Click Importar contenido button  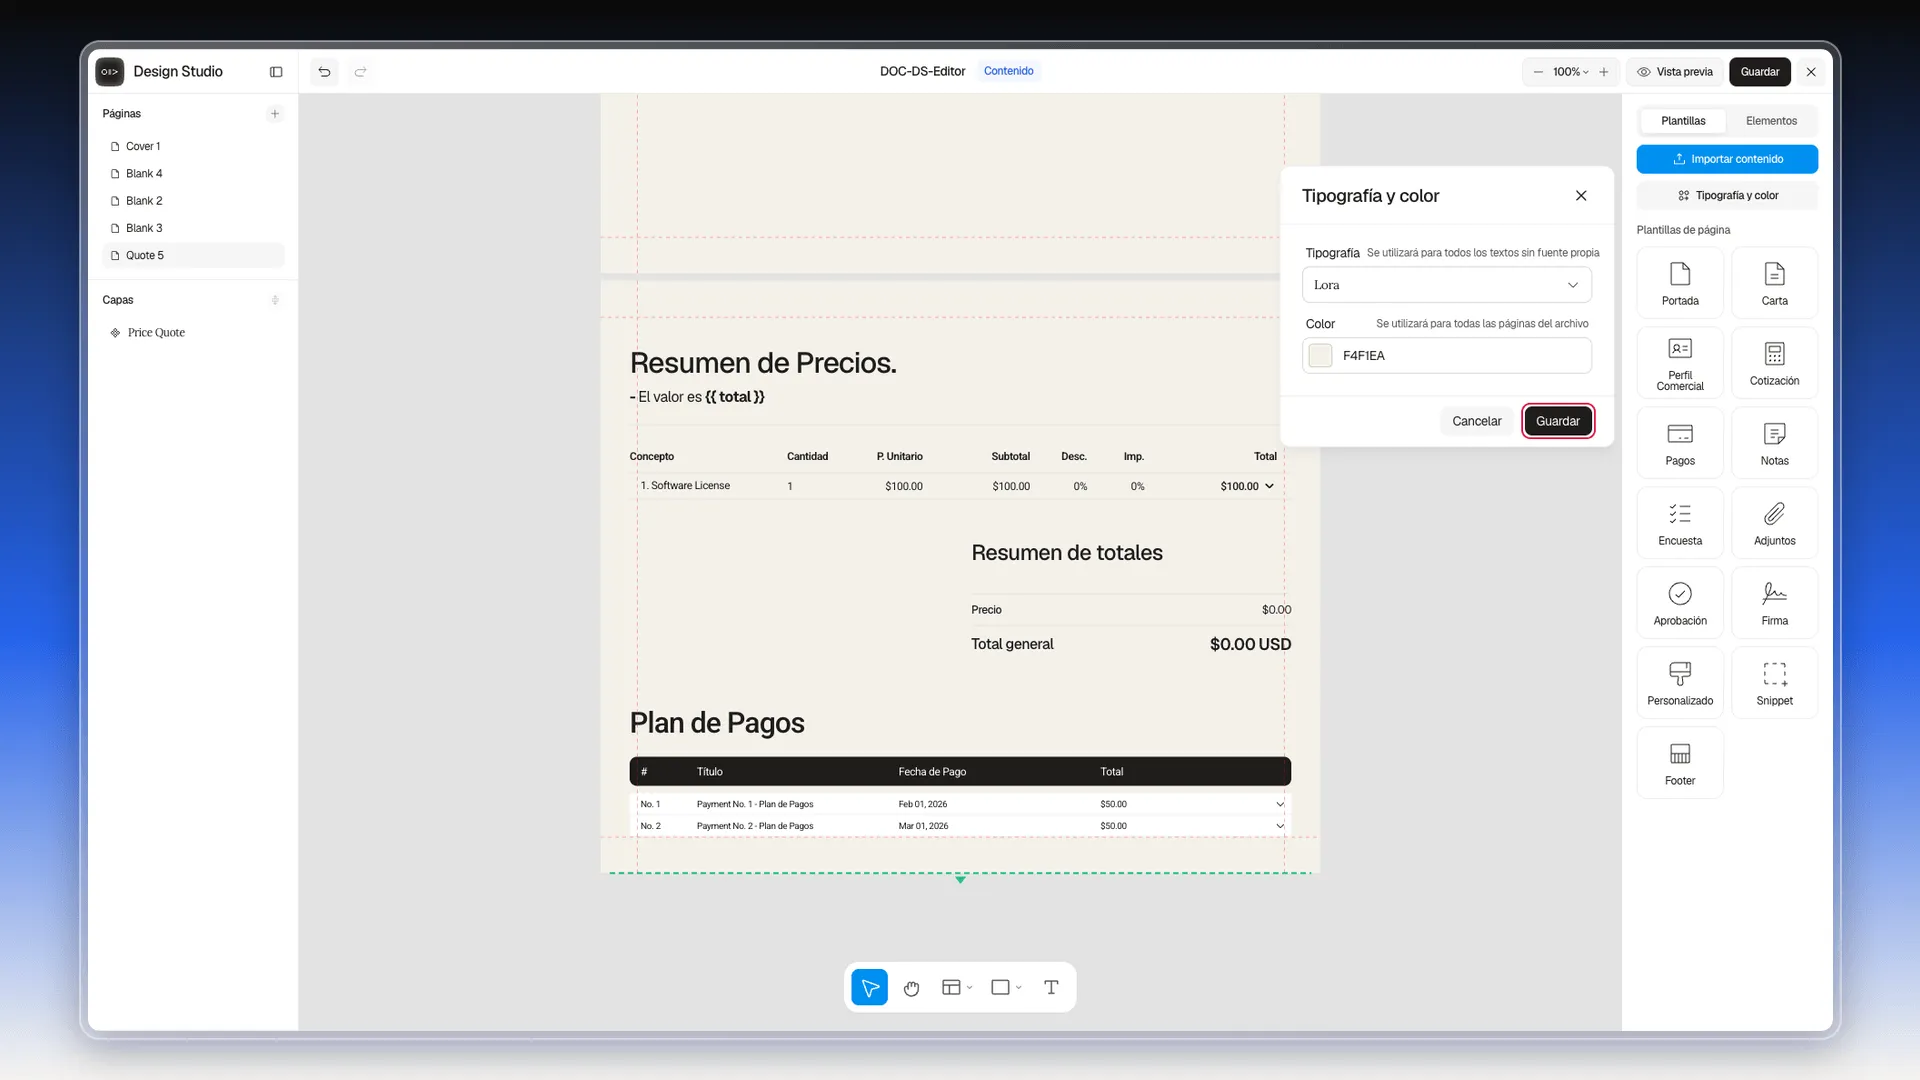tap(1727, 159)
